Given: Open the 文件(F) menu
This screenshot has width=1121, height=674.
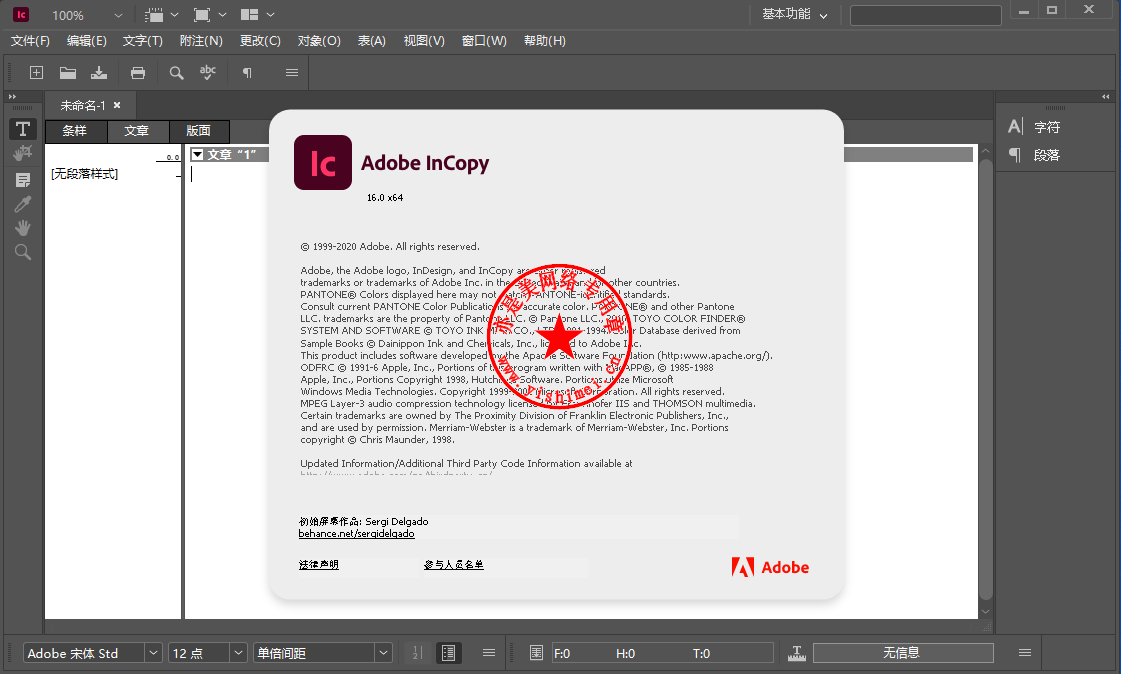Looking at the screenshot, I should click(30, 41).
